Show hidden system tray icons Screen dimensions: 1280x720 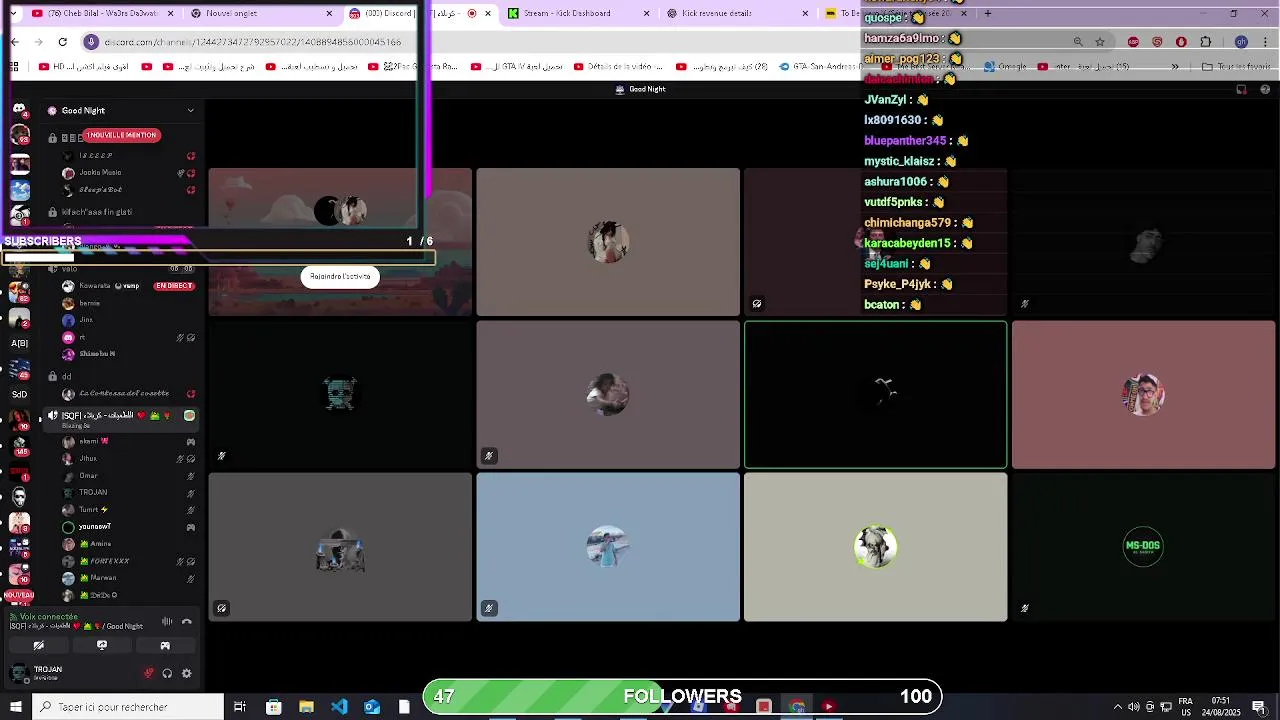tap(1118, 707)
